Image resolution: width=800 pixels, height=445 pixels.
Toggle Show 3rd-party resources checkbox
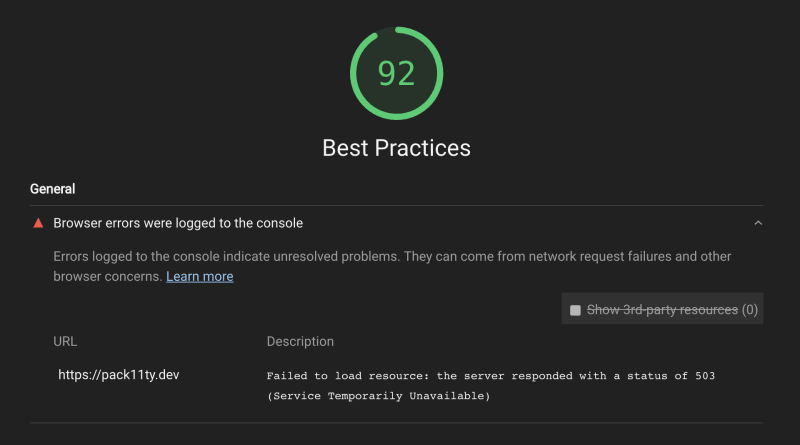tap(575, 310)
